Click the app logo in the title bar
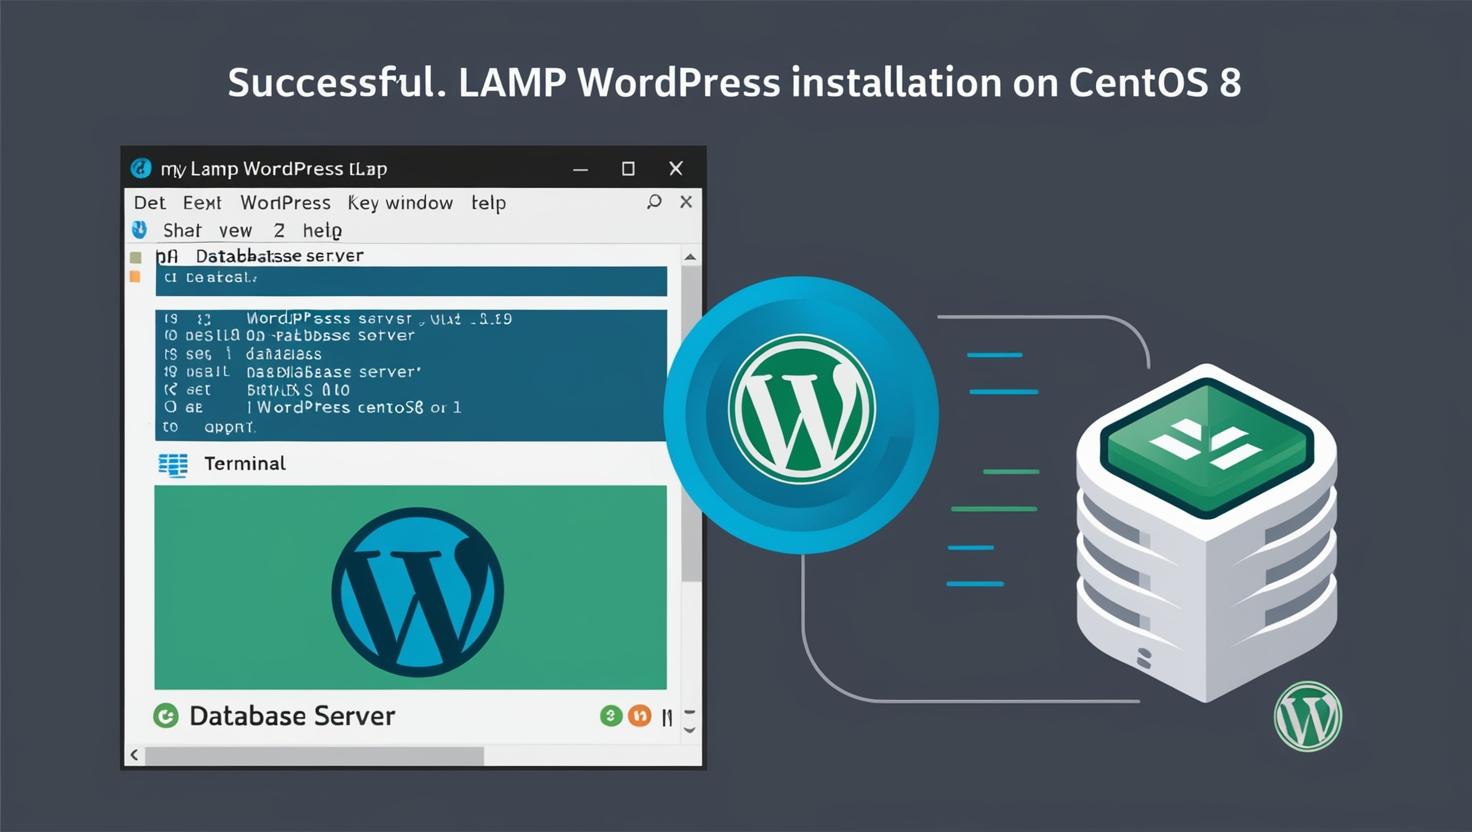This screenshot has height=832, width=1472. (142, 169)
